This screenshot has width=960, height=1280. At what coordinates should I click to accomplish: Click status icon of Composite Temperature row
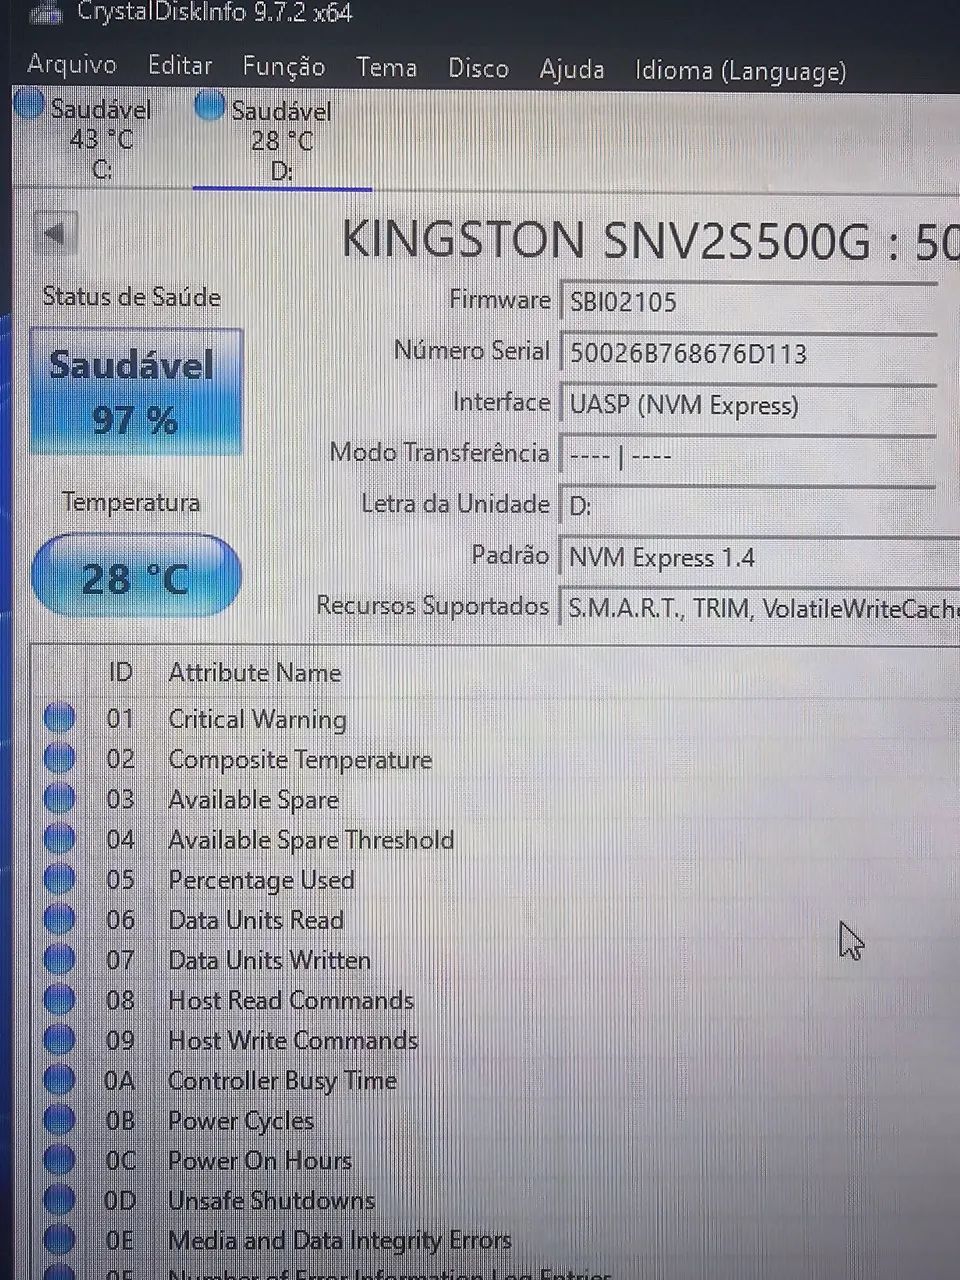click(59, 758)
